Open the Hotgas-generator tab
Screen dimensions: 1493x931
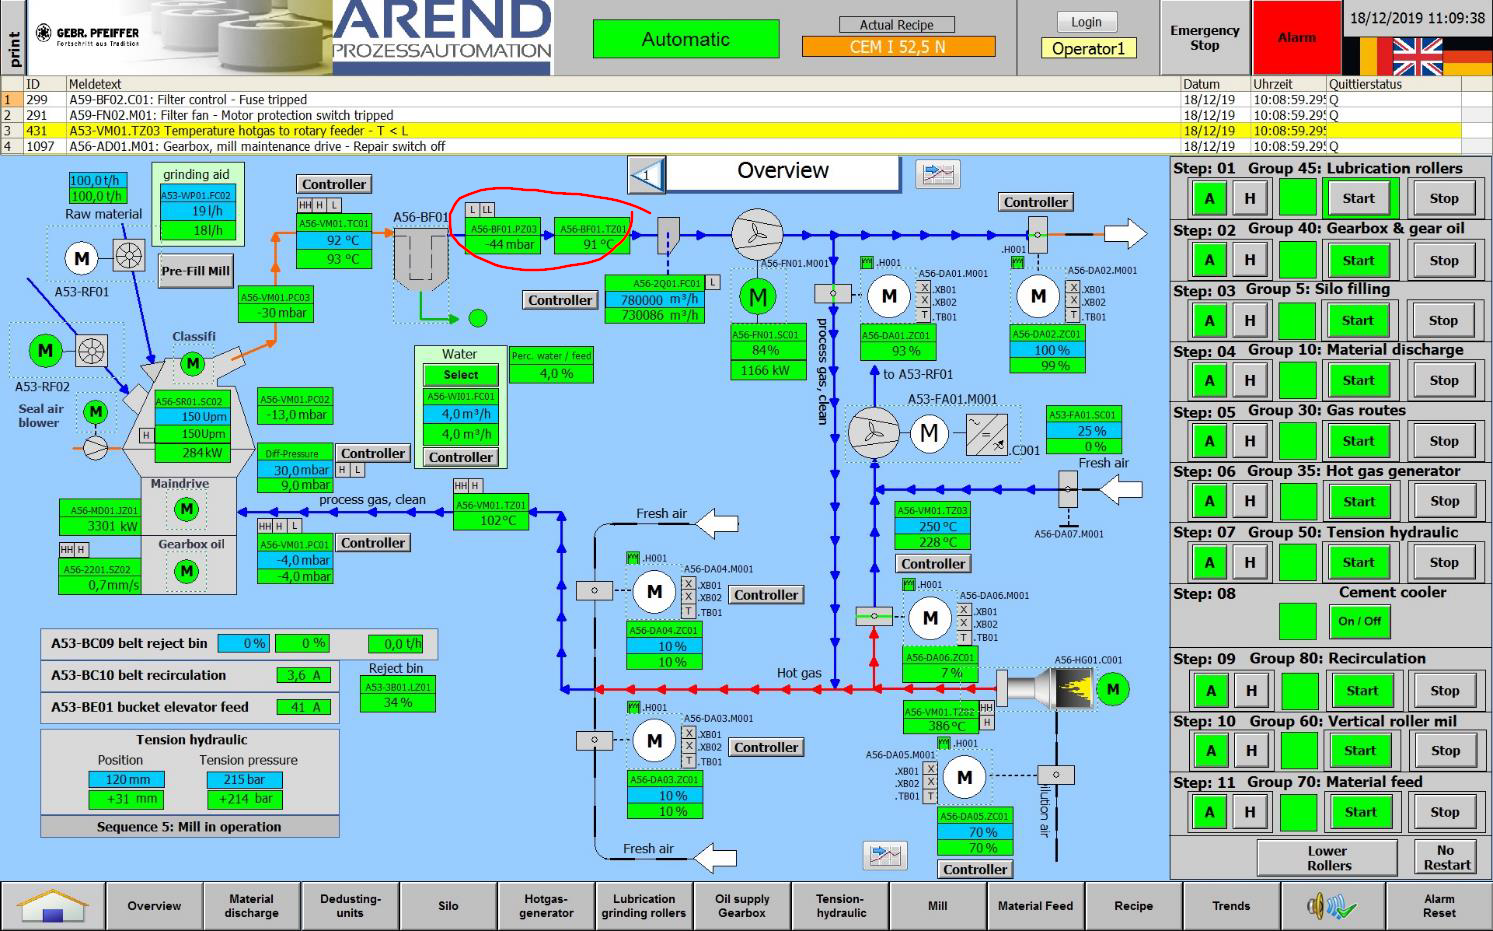click(x=546, y=906)
